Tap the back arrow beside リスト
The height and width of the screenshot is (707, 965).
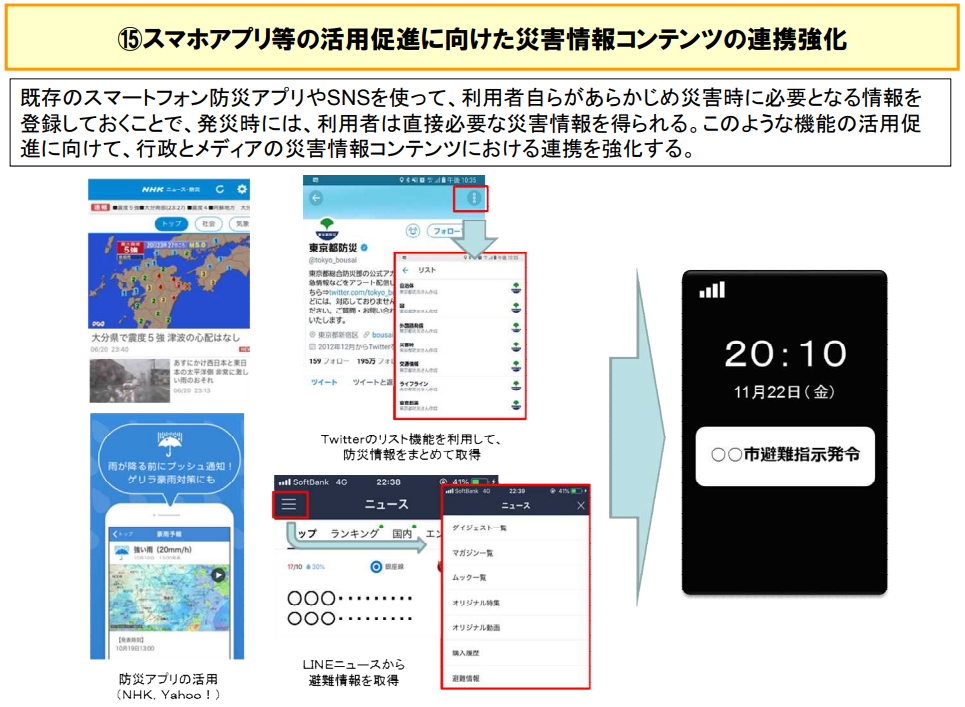pos(406,270)
